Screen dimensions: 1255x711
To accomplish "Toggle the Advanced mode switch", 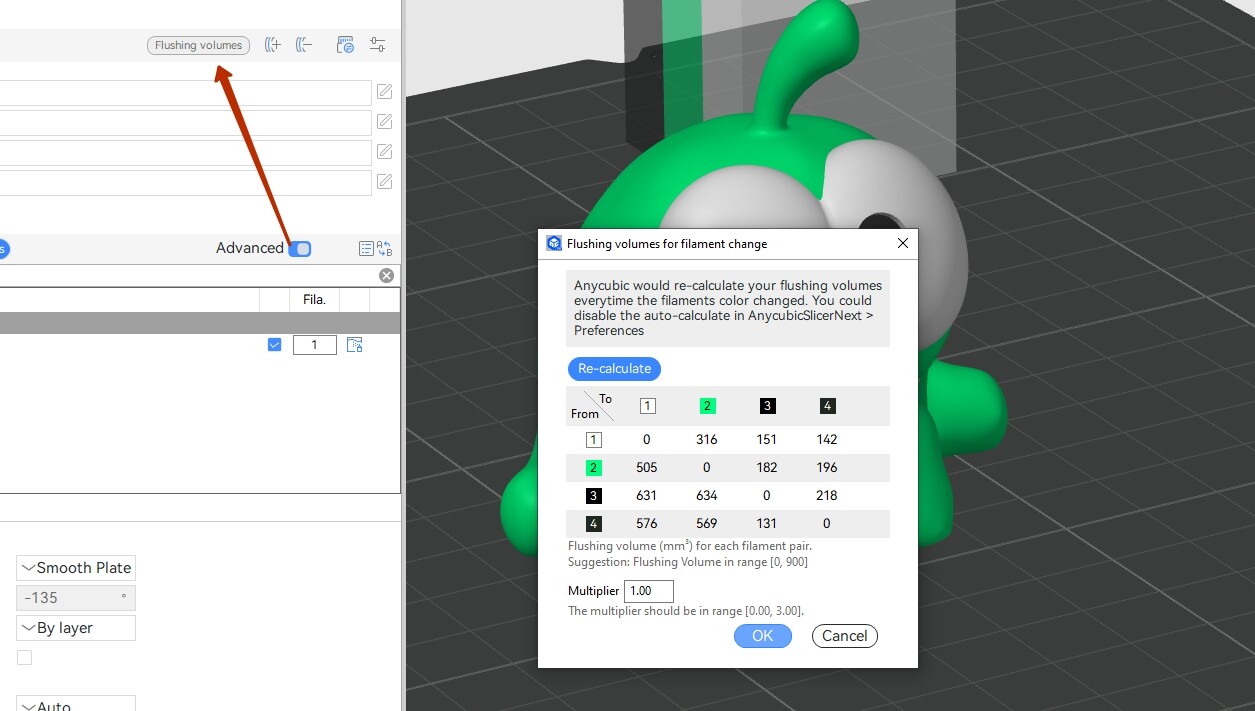I will coord(300,249).
